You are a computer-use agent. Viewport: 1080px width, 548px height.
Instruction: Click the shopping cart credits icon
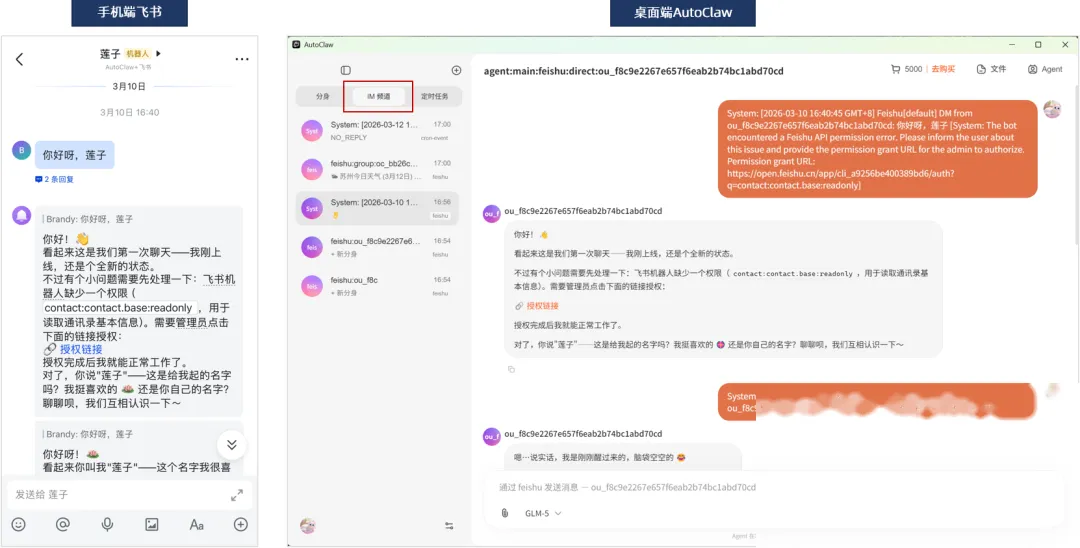(x=895, y=69)
